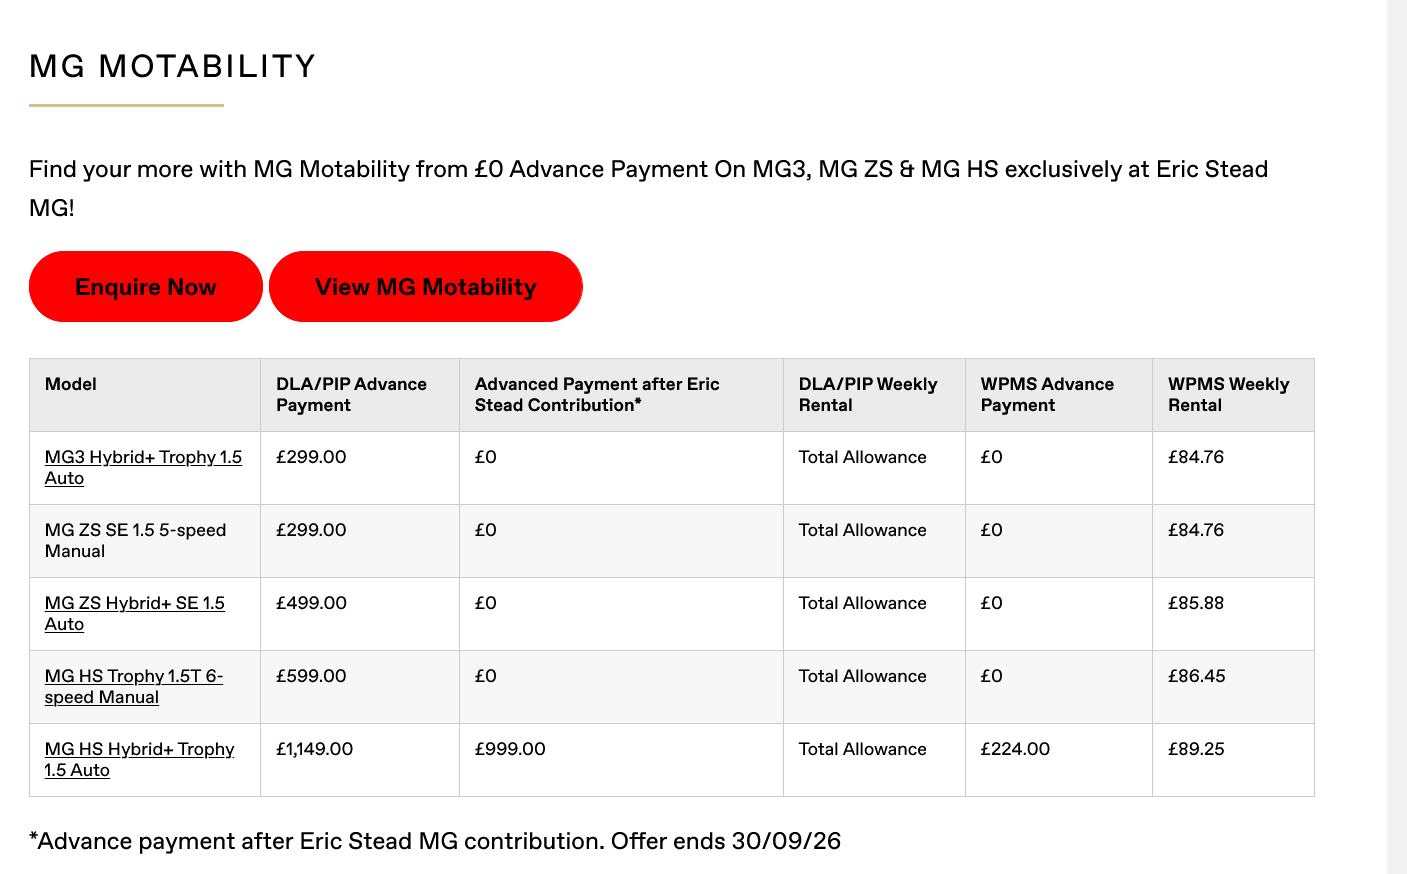Open MG HS Hybrid+ Trophy 1.5 Auto link
The width and height of the screenshot is (1407, 874).
140,759
